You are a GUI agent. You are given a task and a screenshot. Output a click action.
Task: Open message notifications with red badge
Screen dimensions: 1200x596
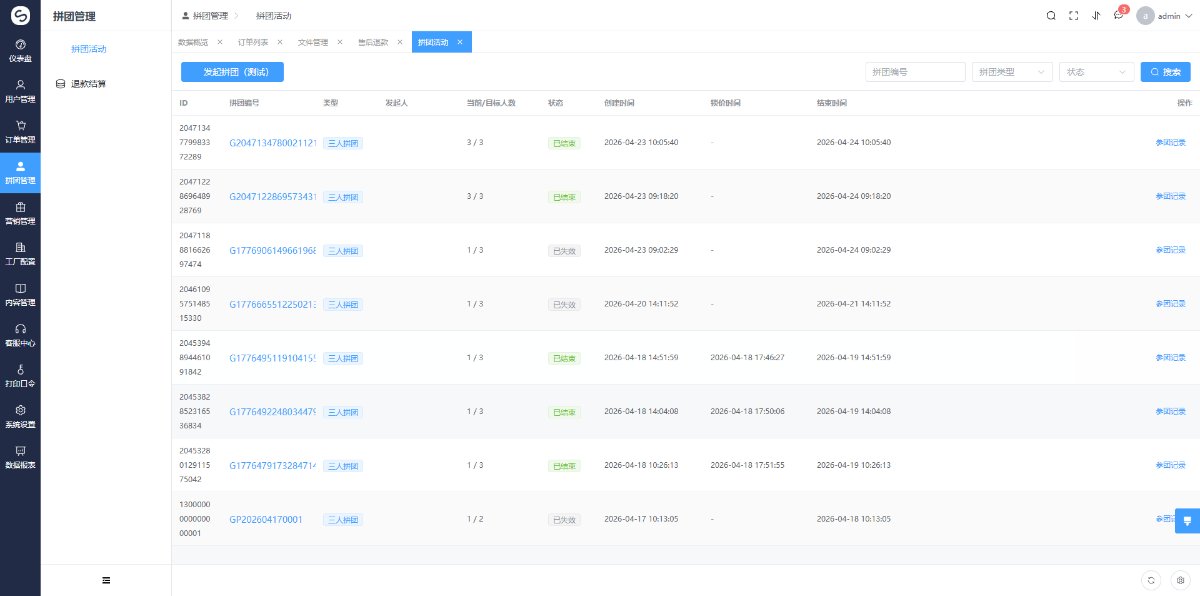(1120, 15)
